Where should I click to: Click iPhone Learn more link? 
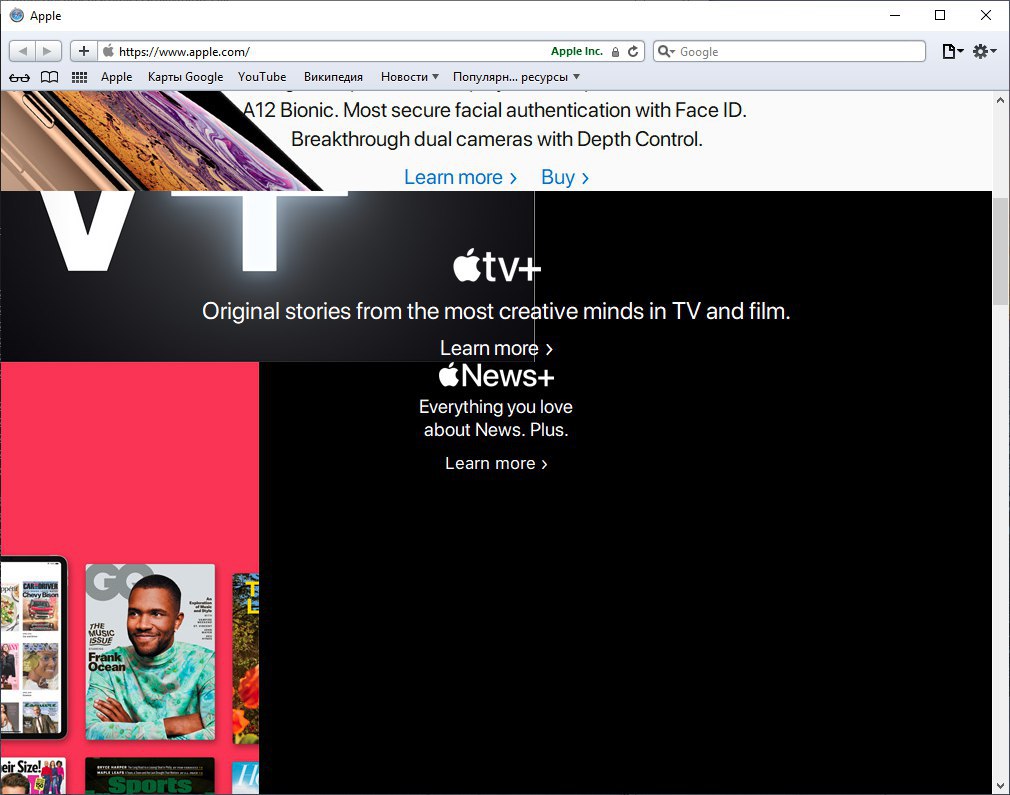point(461,177)
